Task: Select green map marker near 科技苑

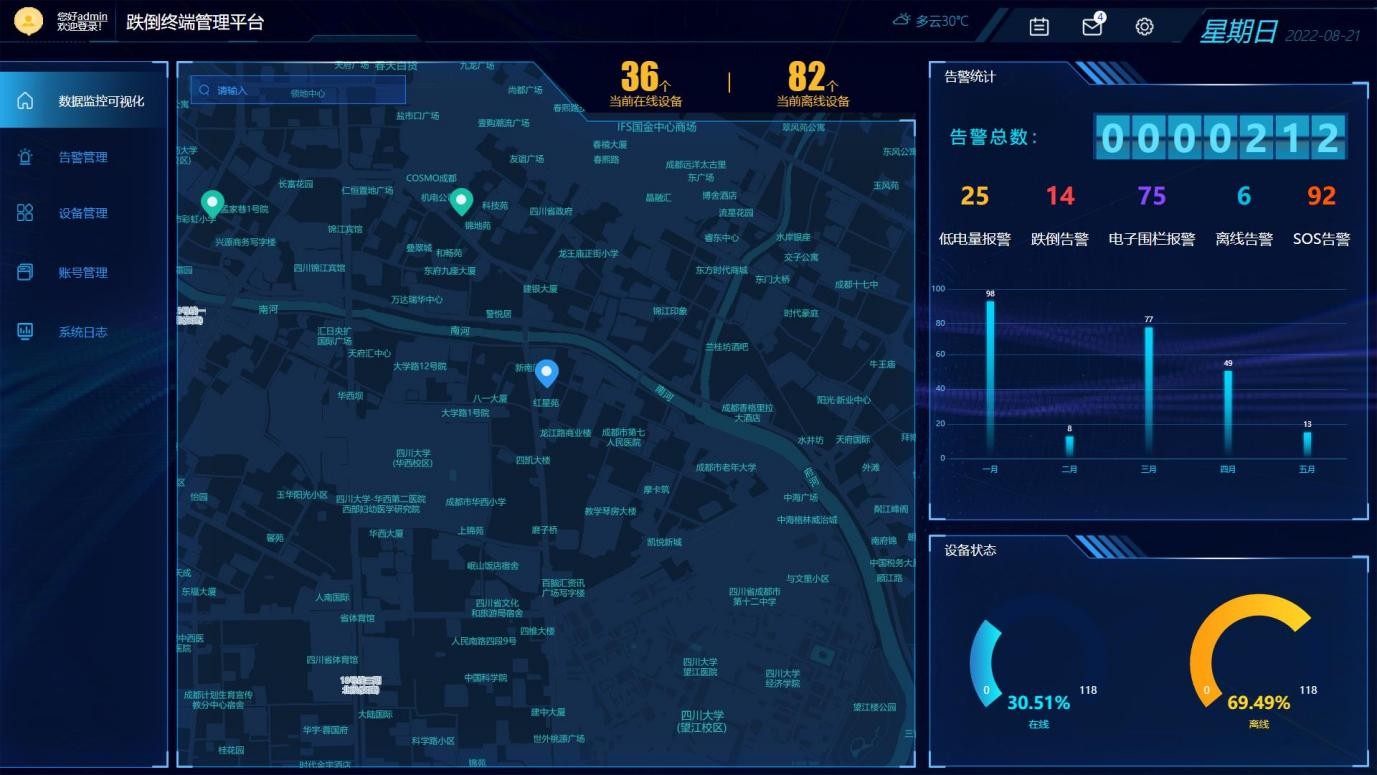Action: pos(460,201)
